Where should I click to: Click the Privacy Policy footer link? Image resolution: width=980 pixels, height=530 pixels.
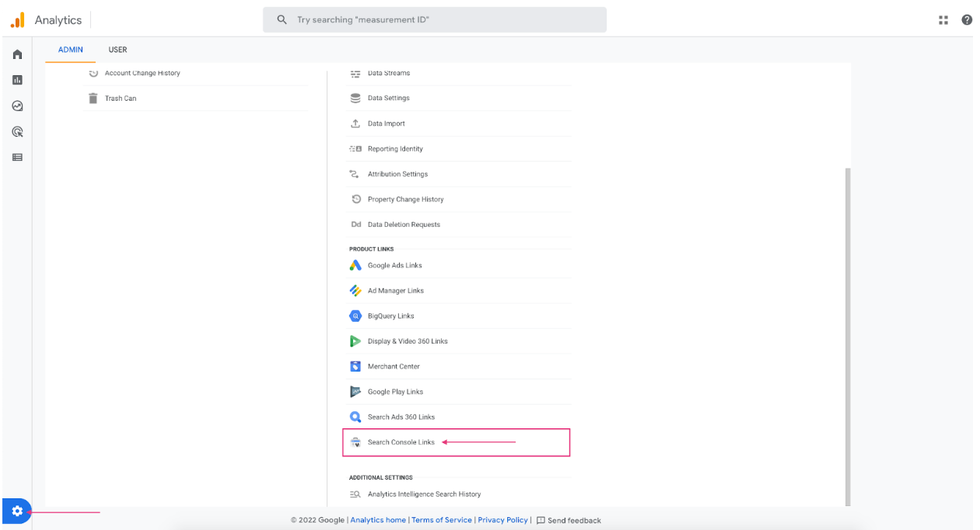coord(502,520)
